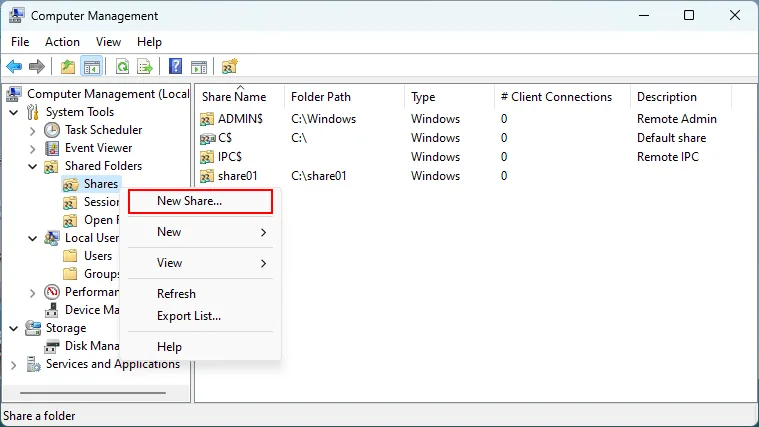759x427 pixels.
Task: Sort by Folder Path column header
Action: coord(345,97)
